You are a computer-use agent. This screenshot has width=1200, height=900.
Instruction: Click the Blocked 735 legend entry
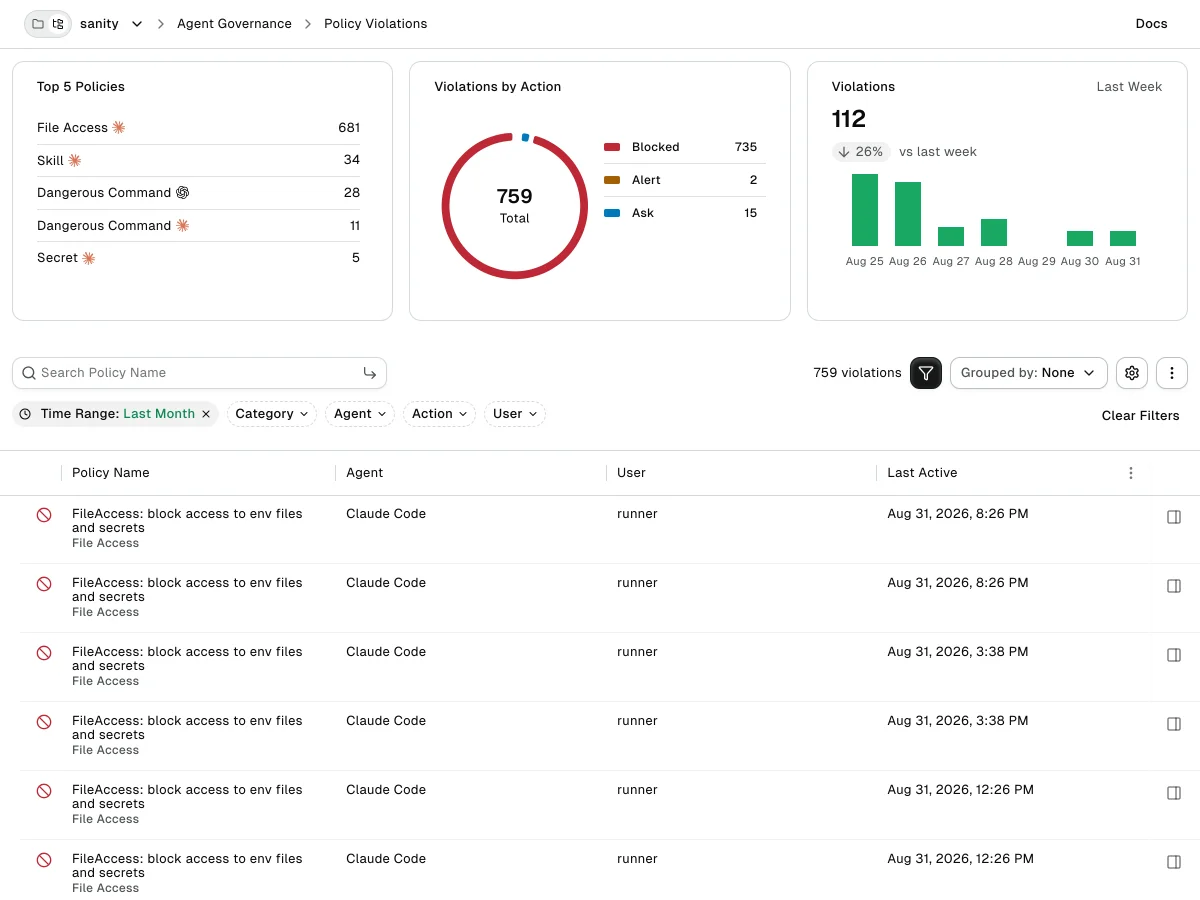(x=685, y=147)
